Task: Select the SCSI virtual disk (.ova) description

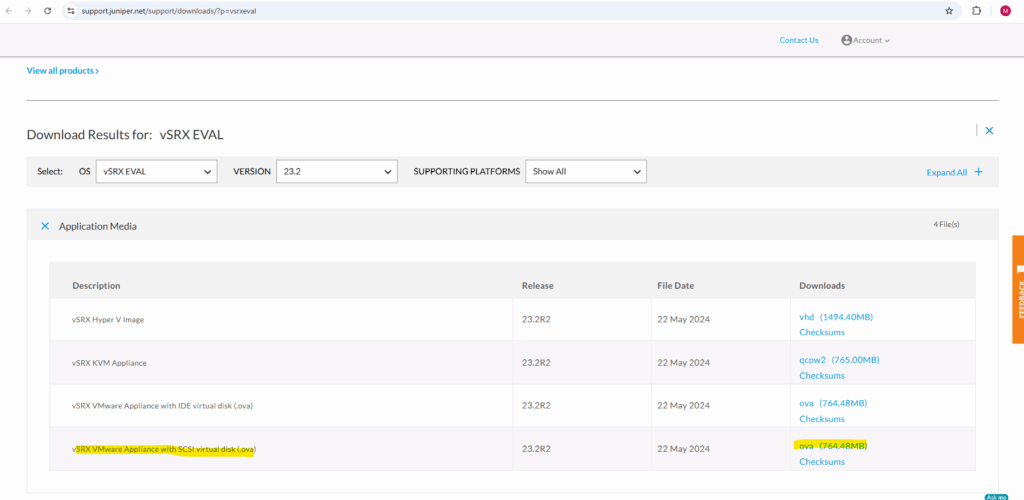Action: click(164, 449)
